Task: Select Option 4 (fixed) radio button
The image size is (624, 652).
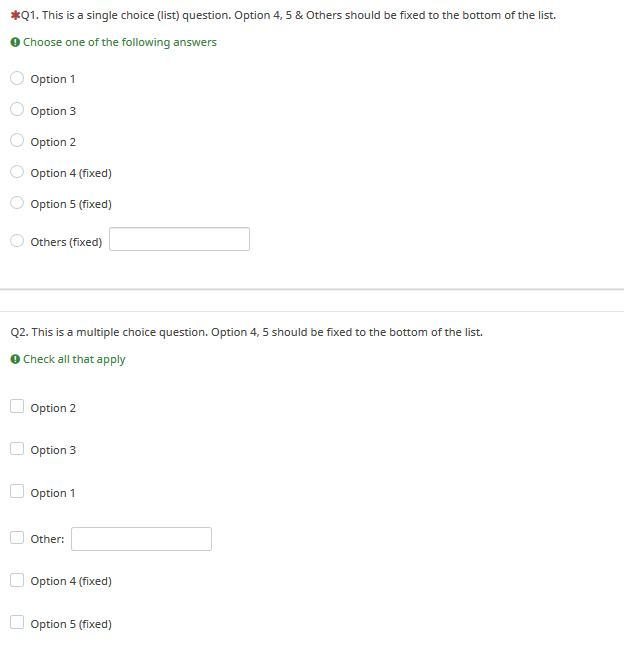Action: point(18,172)
